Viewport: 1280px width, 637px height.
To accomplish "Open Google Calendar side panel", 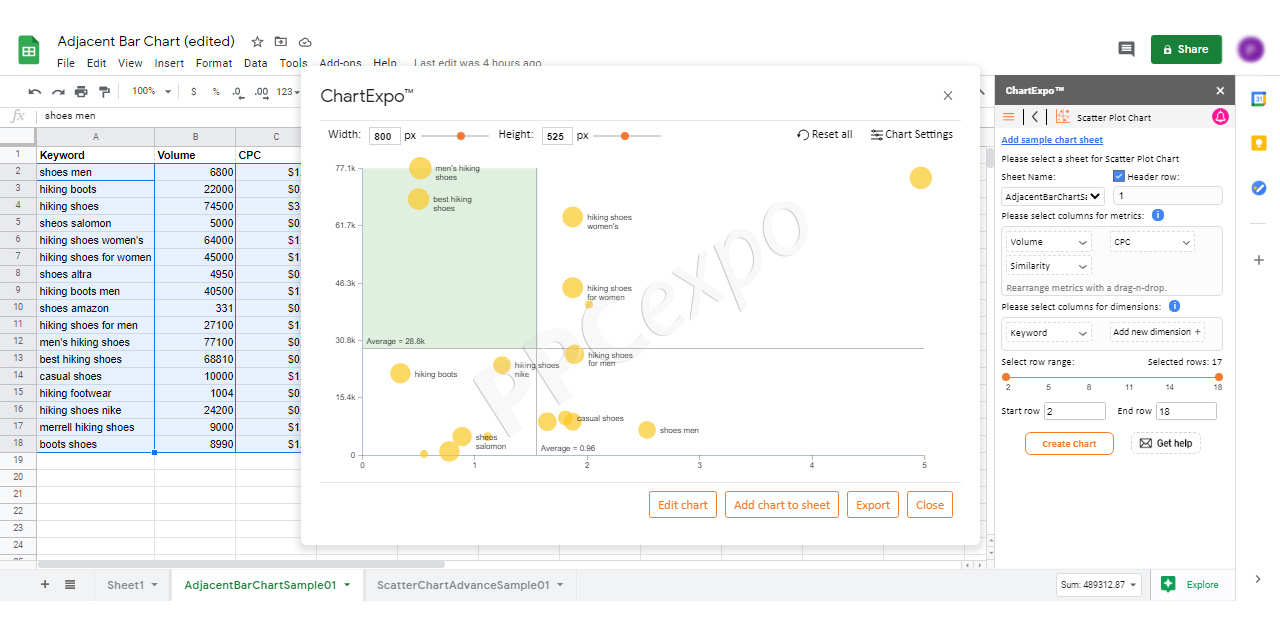I will pos(1259,98).
